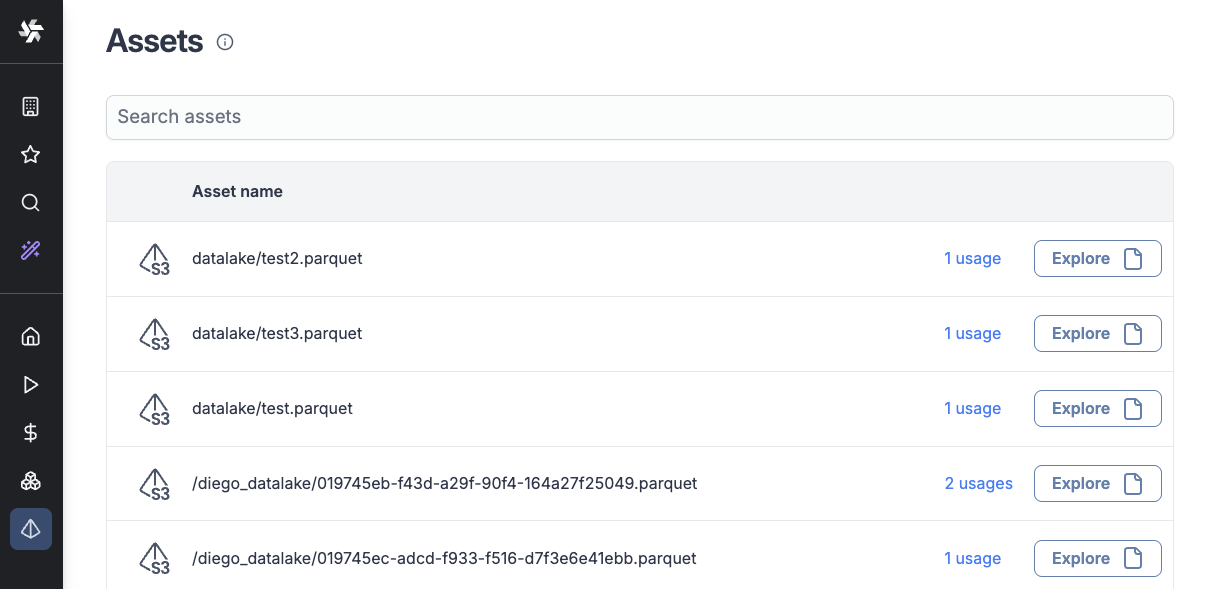
Task: Open search via the magnifier sidebar icon
Action: coord(31,202)
